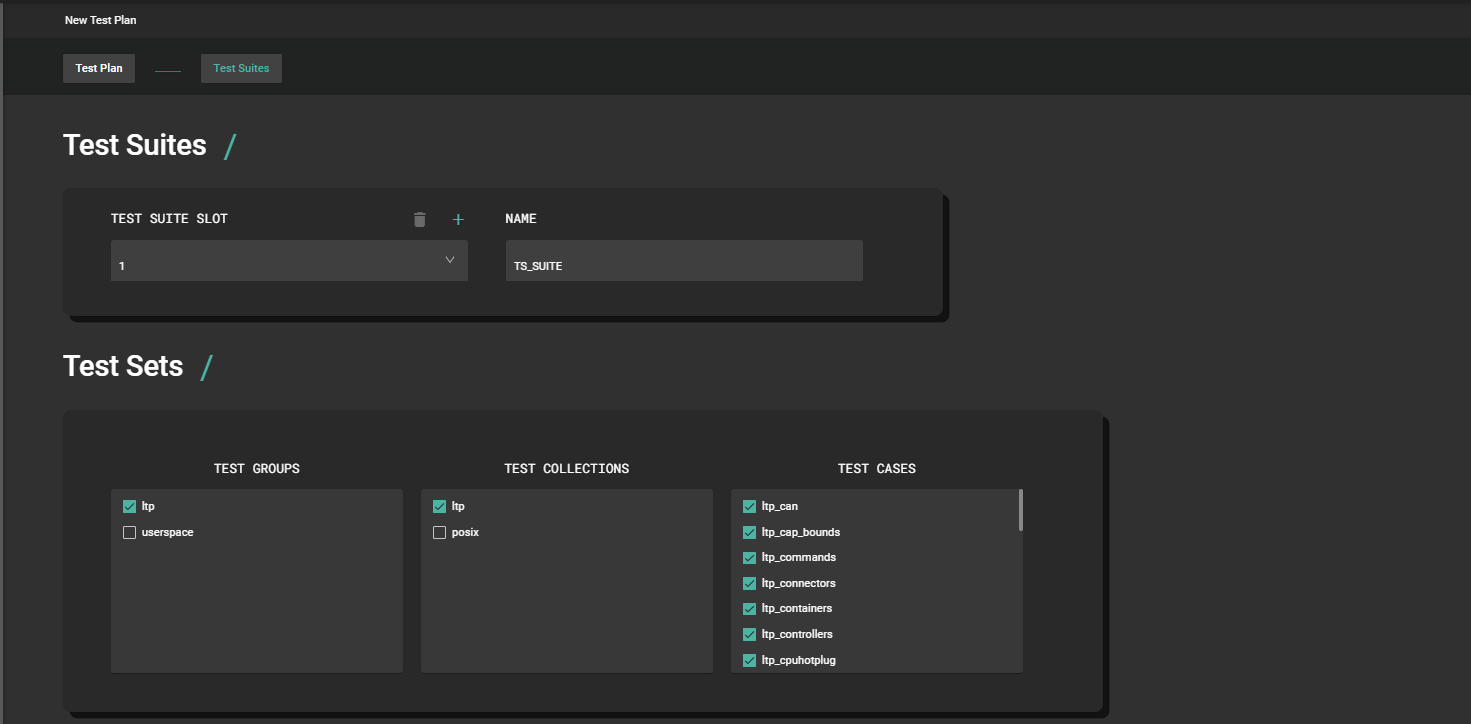Uncheck the ltp_controllers test case

pos(749,635)
